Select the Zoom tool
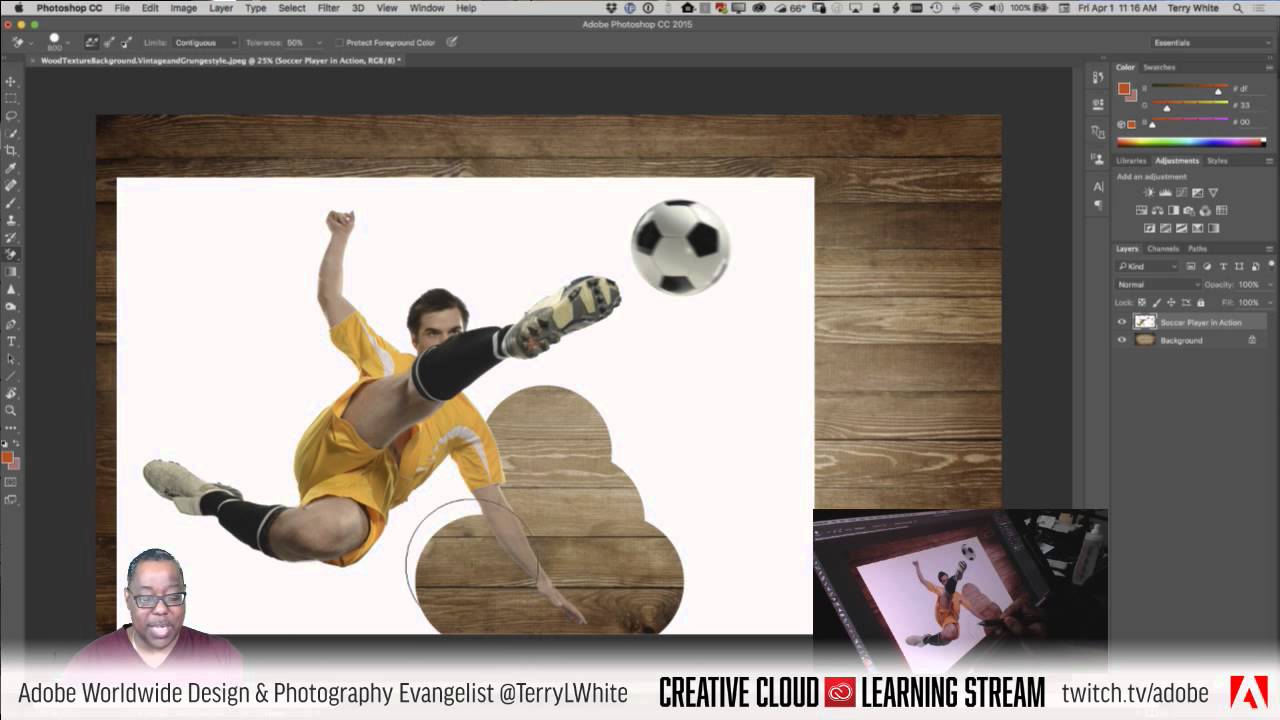This screenshot has width=1280, height=720. (x=11, y=410)
